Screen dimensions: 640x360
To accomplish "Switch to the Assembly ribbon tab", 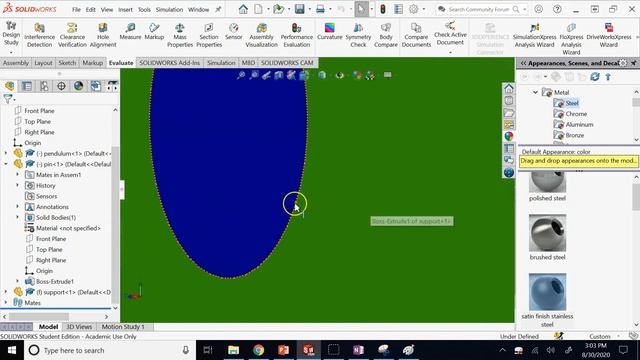I will point(16,63).
